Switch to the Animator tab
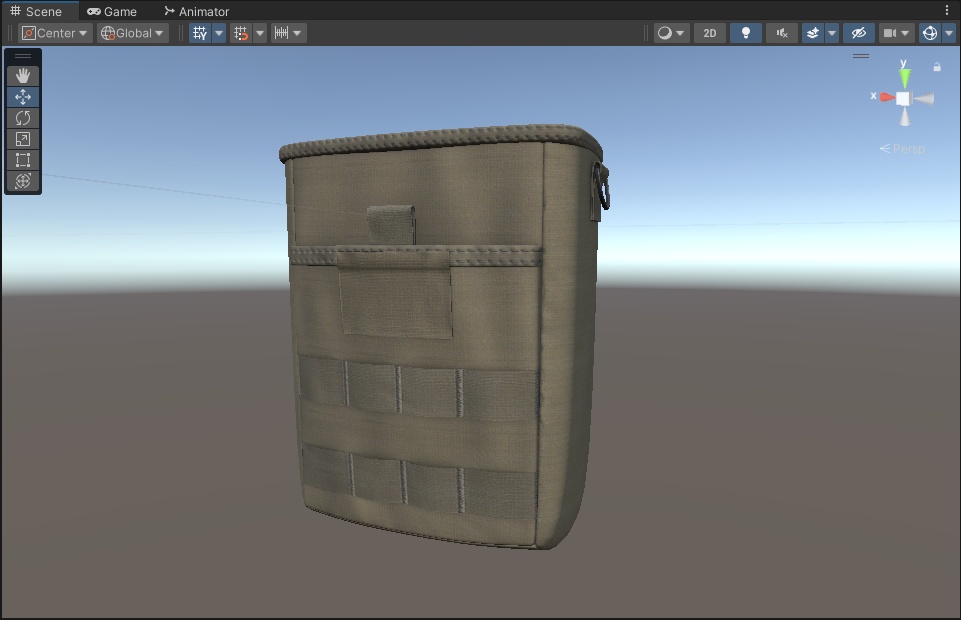This screenshot has height=620, width=961. click(x=196, y=11)
